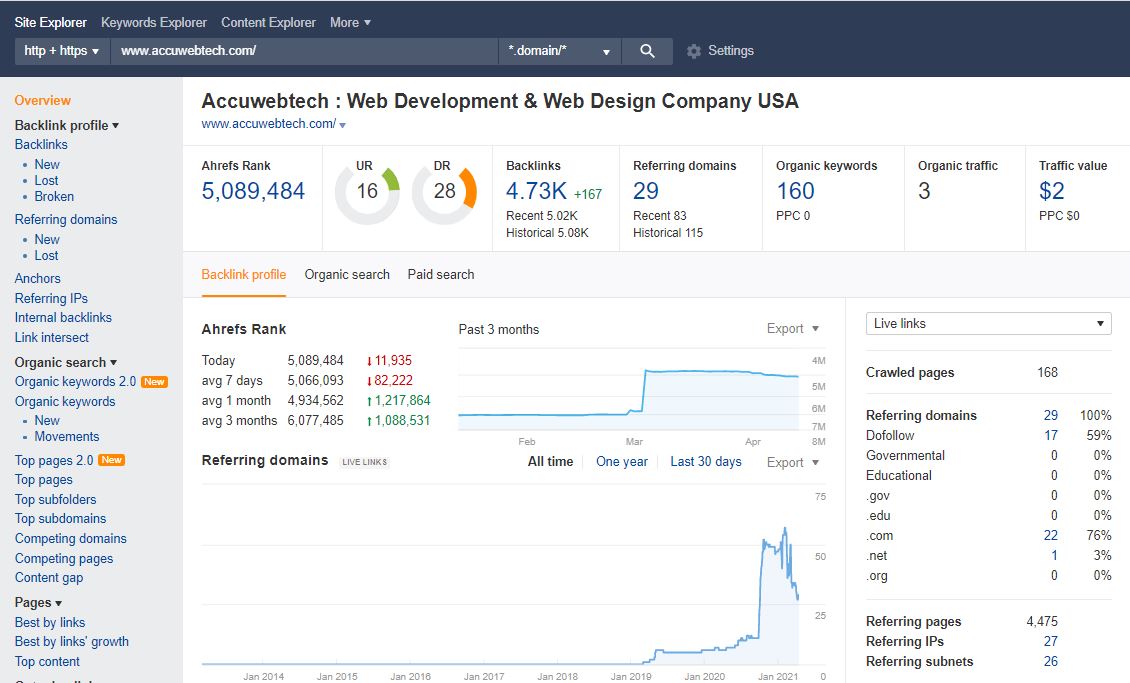Show All time referring domains range

[x=551, y=462]
